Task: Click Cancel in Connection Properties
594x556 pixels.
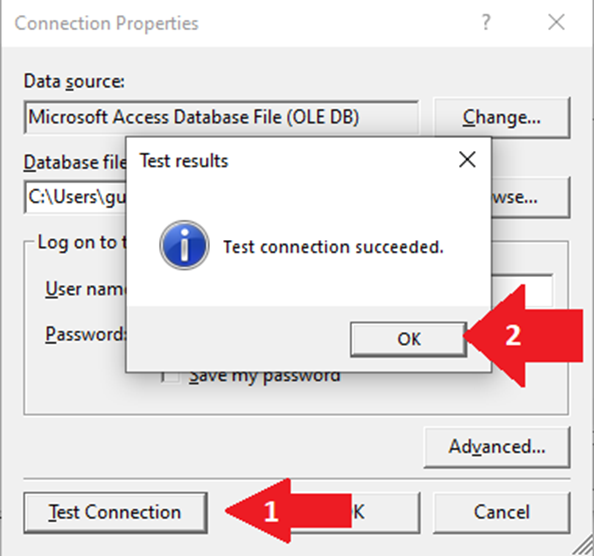Action: (501, 512)
